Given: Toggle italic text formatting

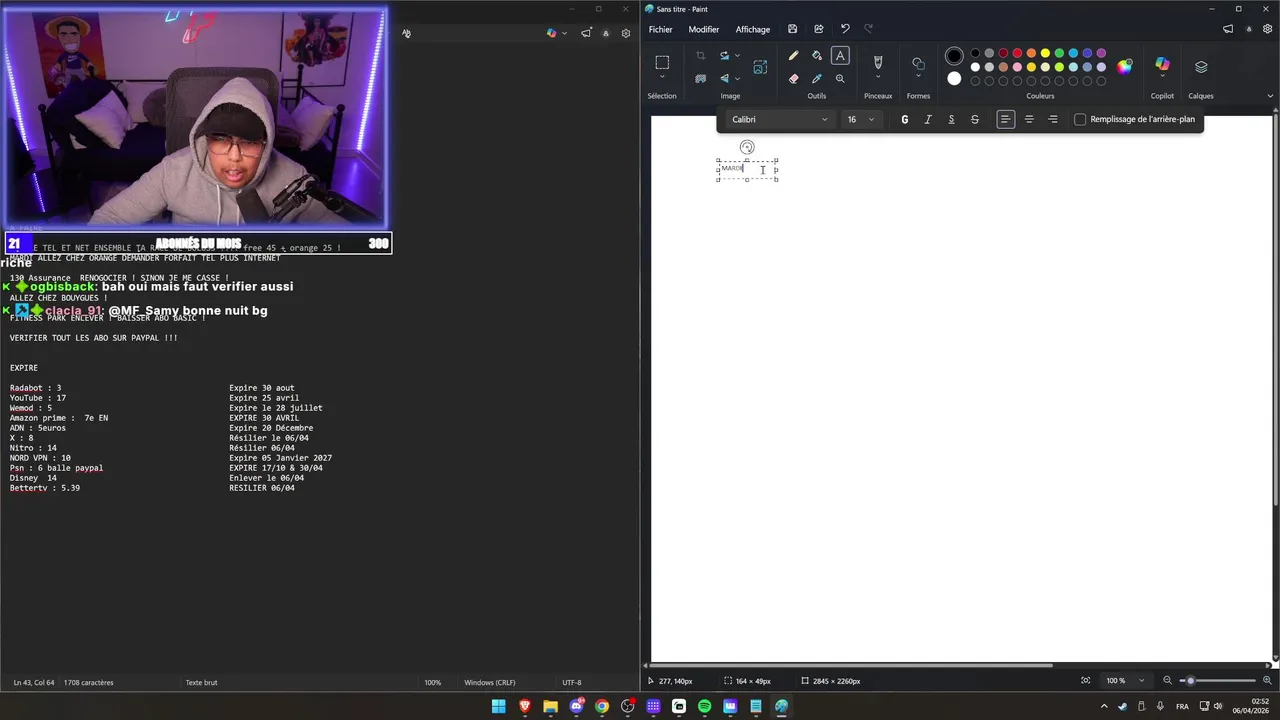Looking at the screenshot, I should 928,119.
